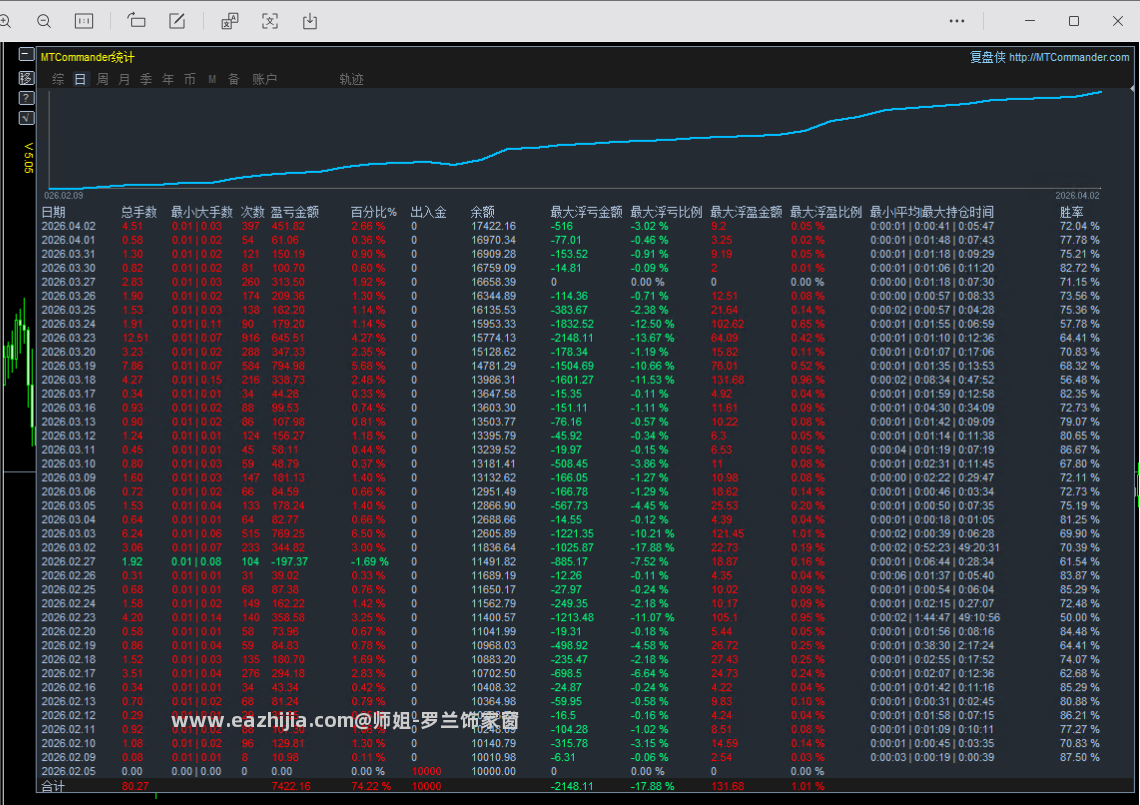This screenshot has width=1140, height=805.
Task: Switch to the 周 weekly tab
Action: [103, 79]
